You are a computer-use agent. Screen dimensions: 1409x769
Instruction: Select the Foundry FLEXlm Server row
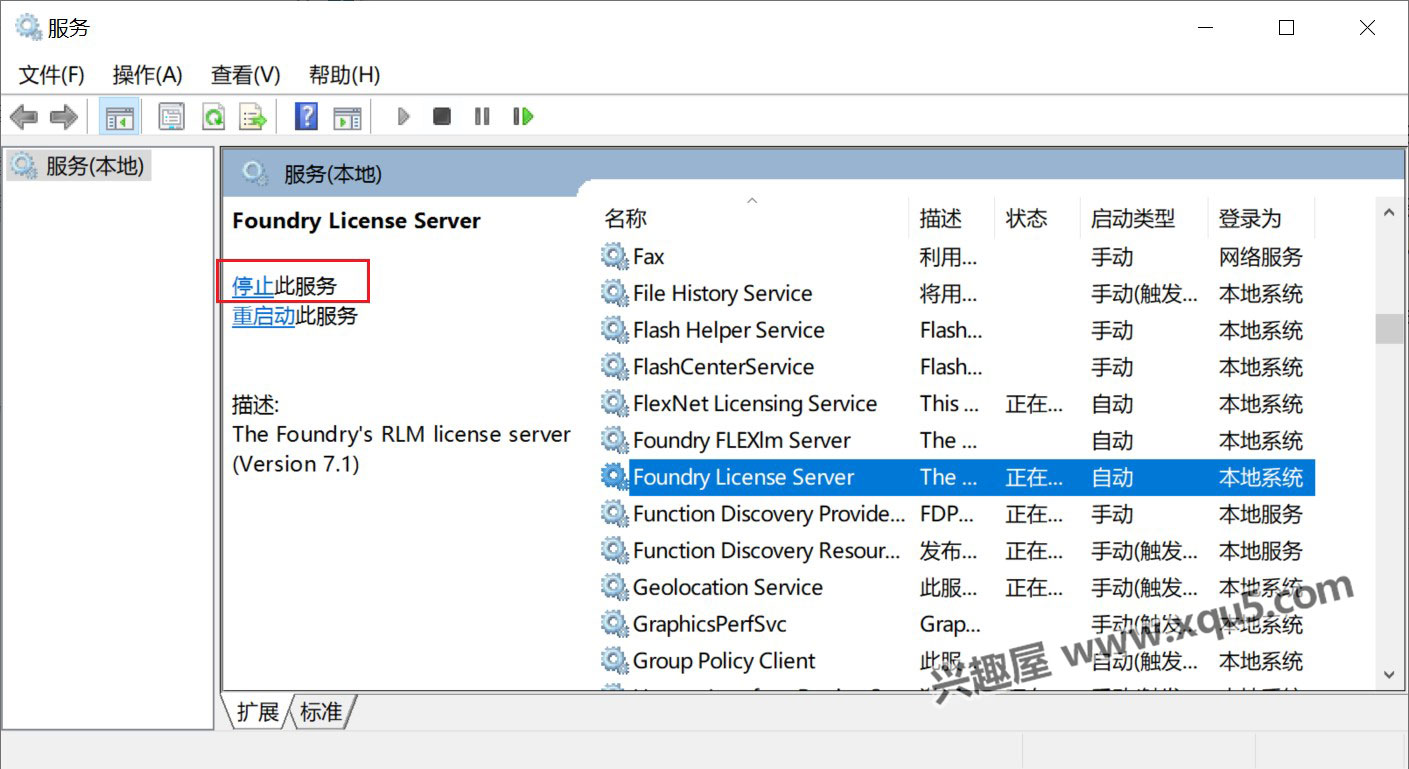[x=957, y=440]
